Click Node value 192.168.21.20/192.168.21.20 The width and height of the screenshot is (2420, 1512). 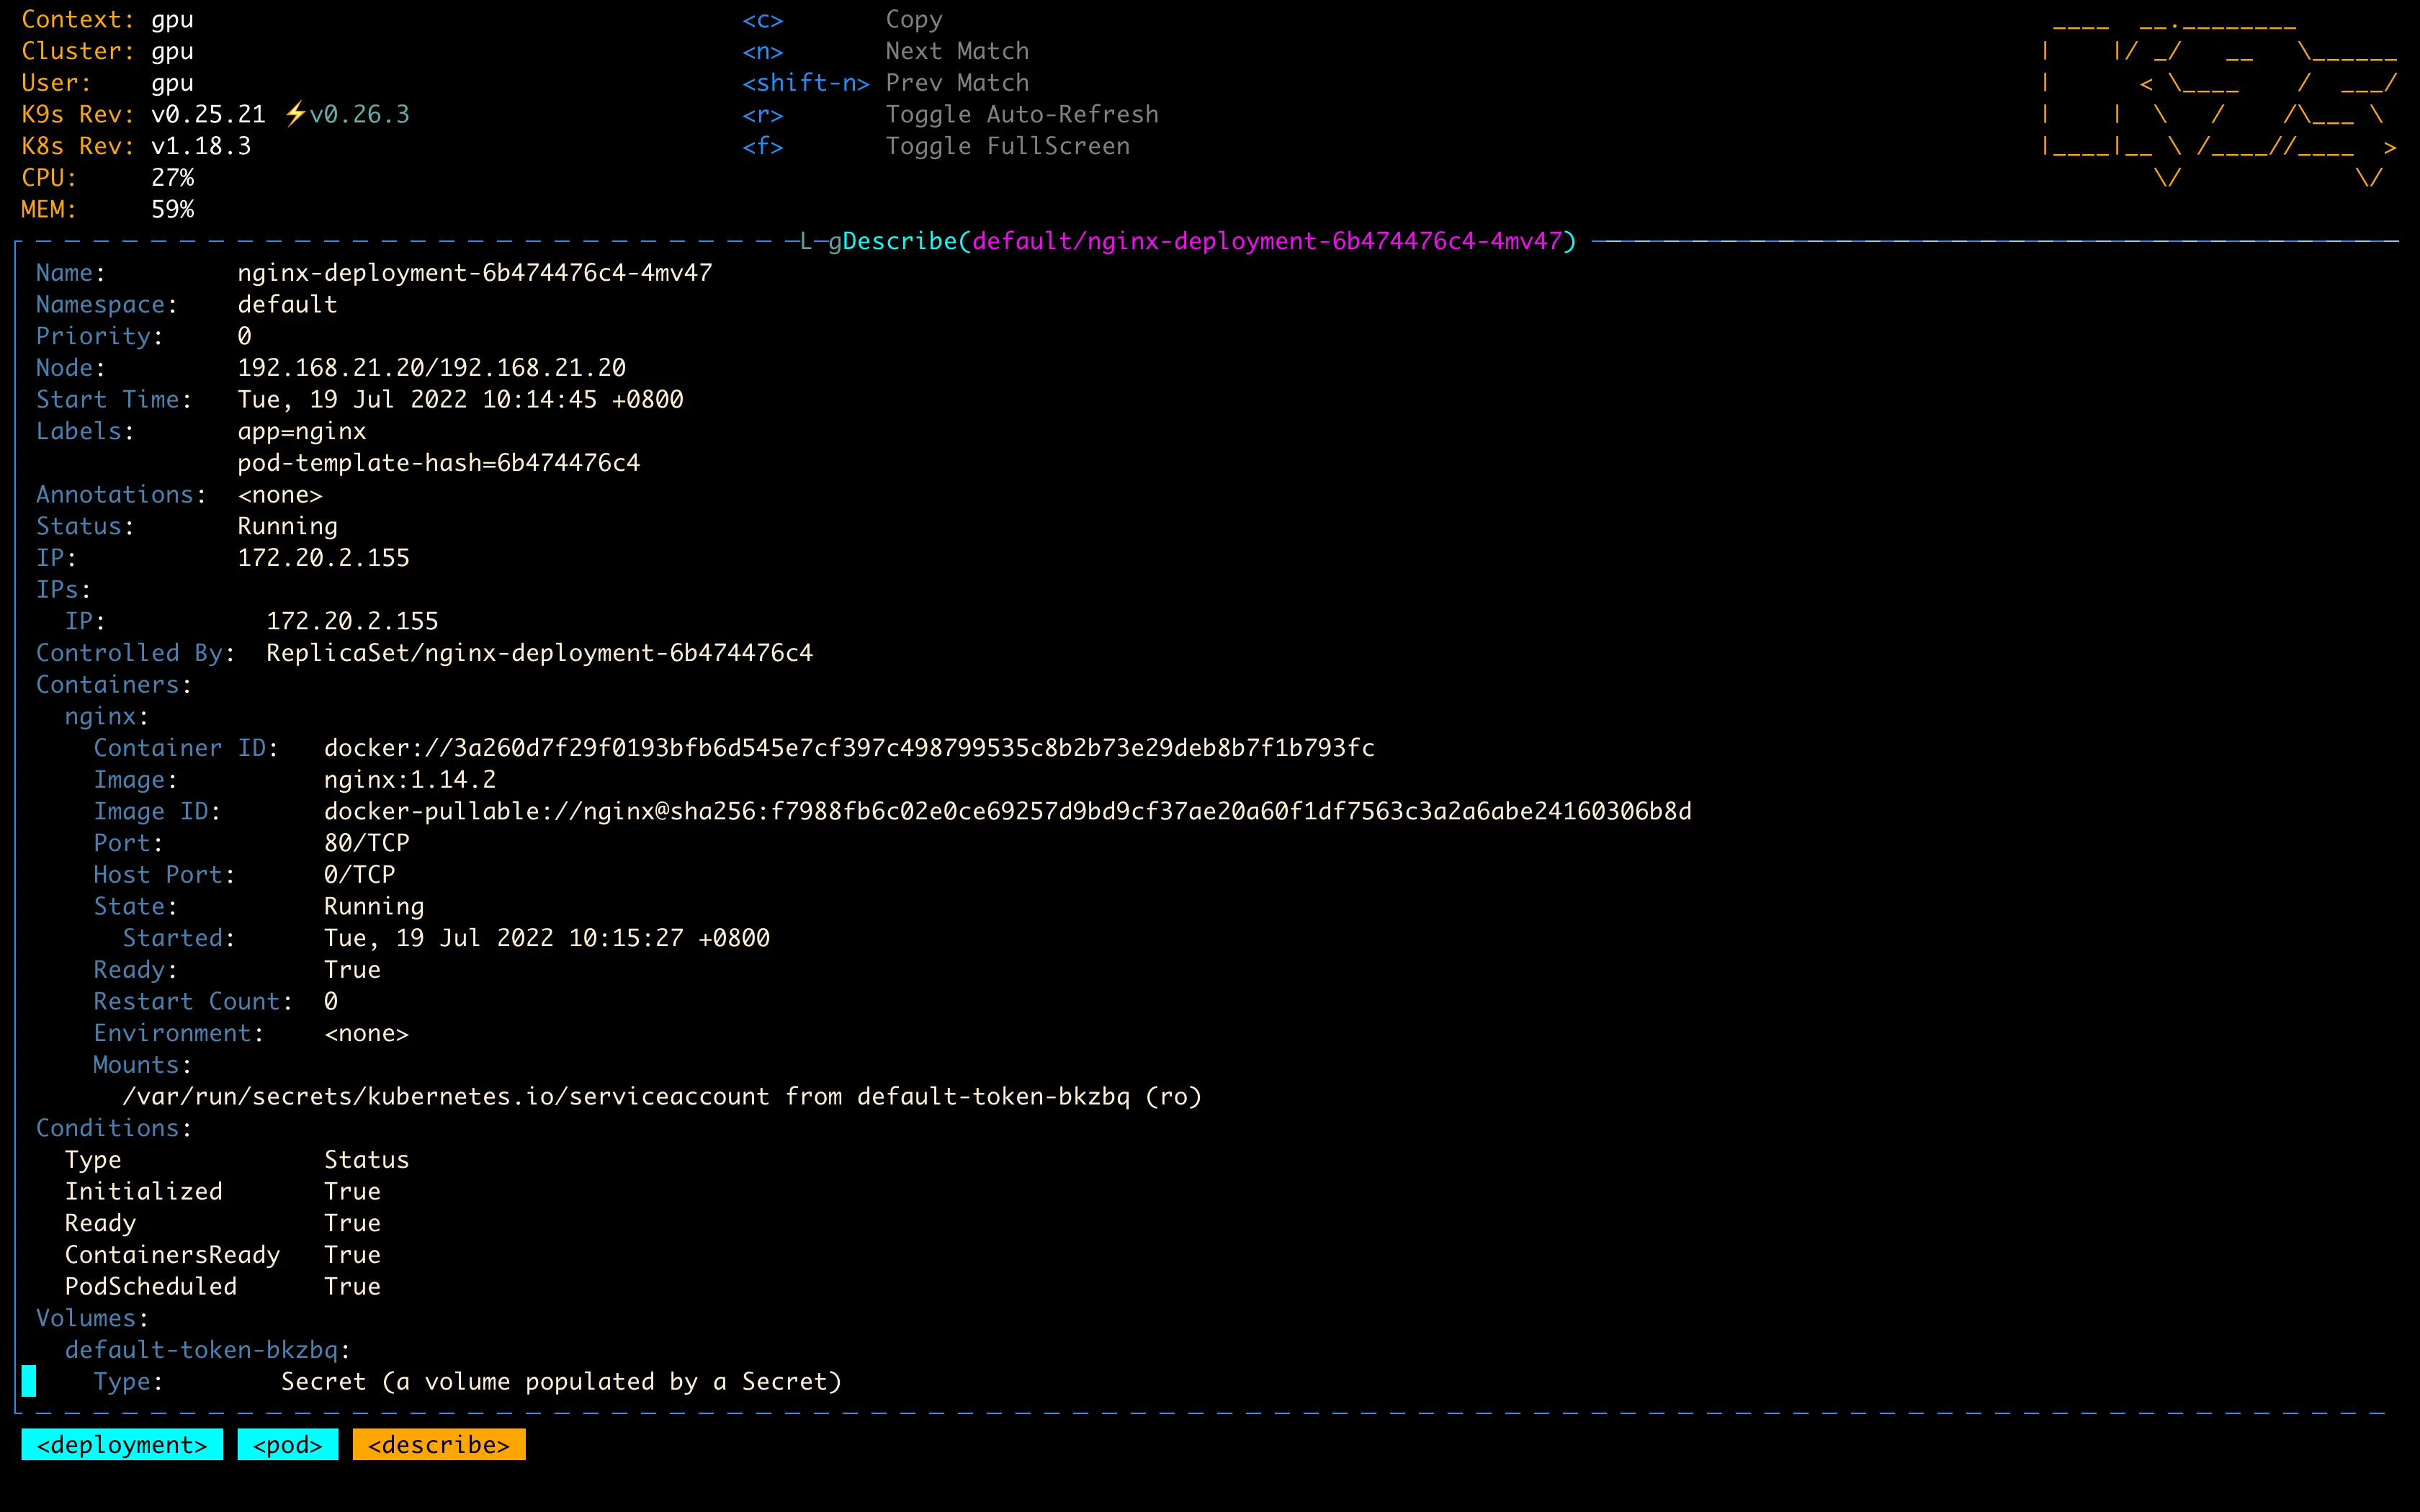432,368
